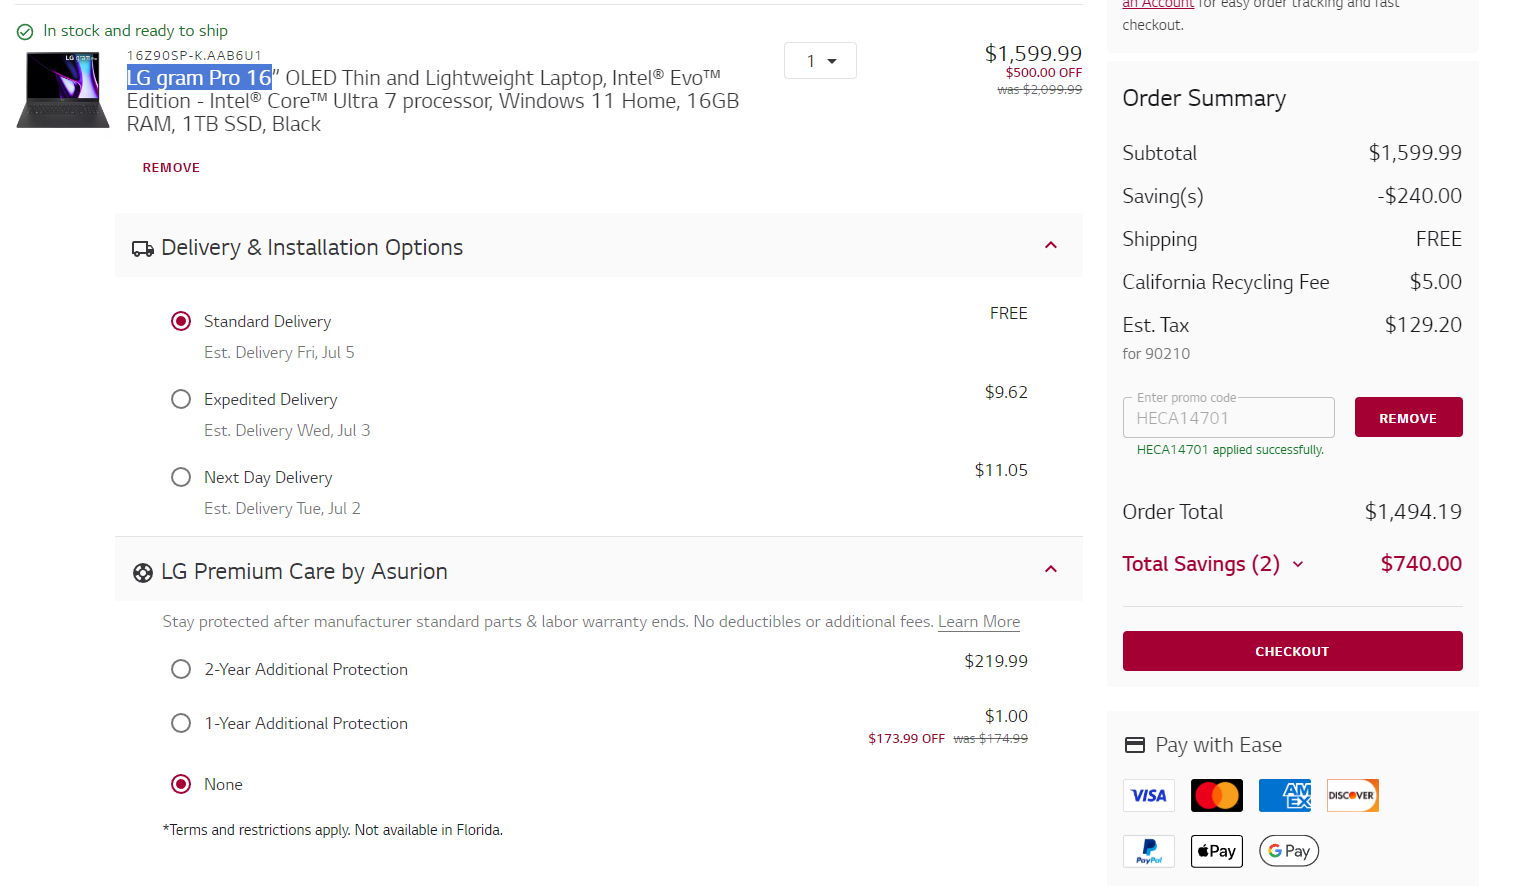Click the delivery truck icon
The height and width of the screenshot is (886, 1524).
pyautogui.click(x=142, y=249)
